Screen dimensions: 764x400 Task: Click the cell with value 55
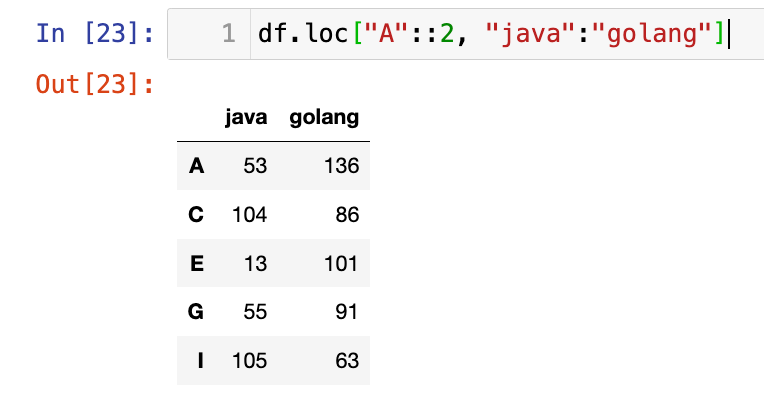255,311
